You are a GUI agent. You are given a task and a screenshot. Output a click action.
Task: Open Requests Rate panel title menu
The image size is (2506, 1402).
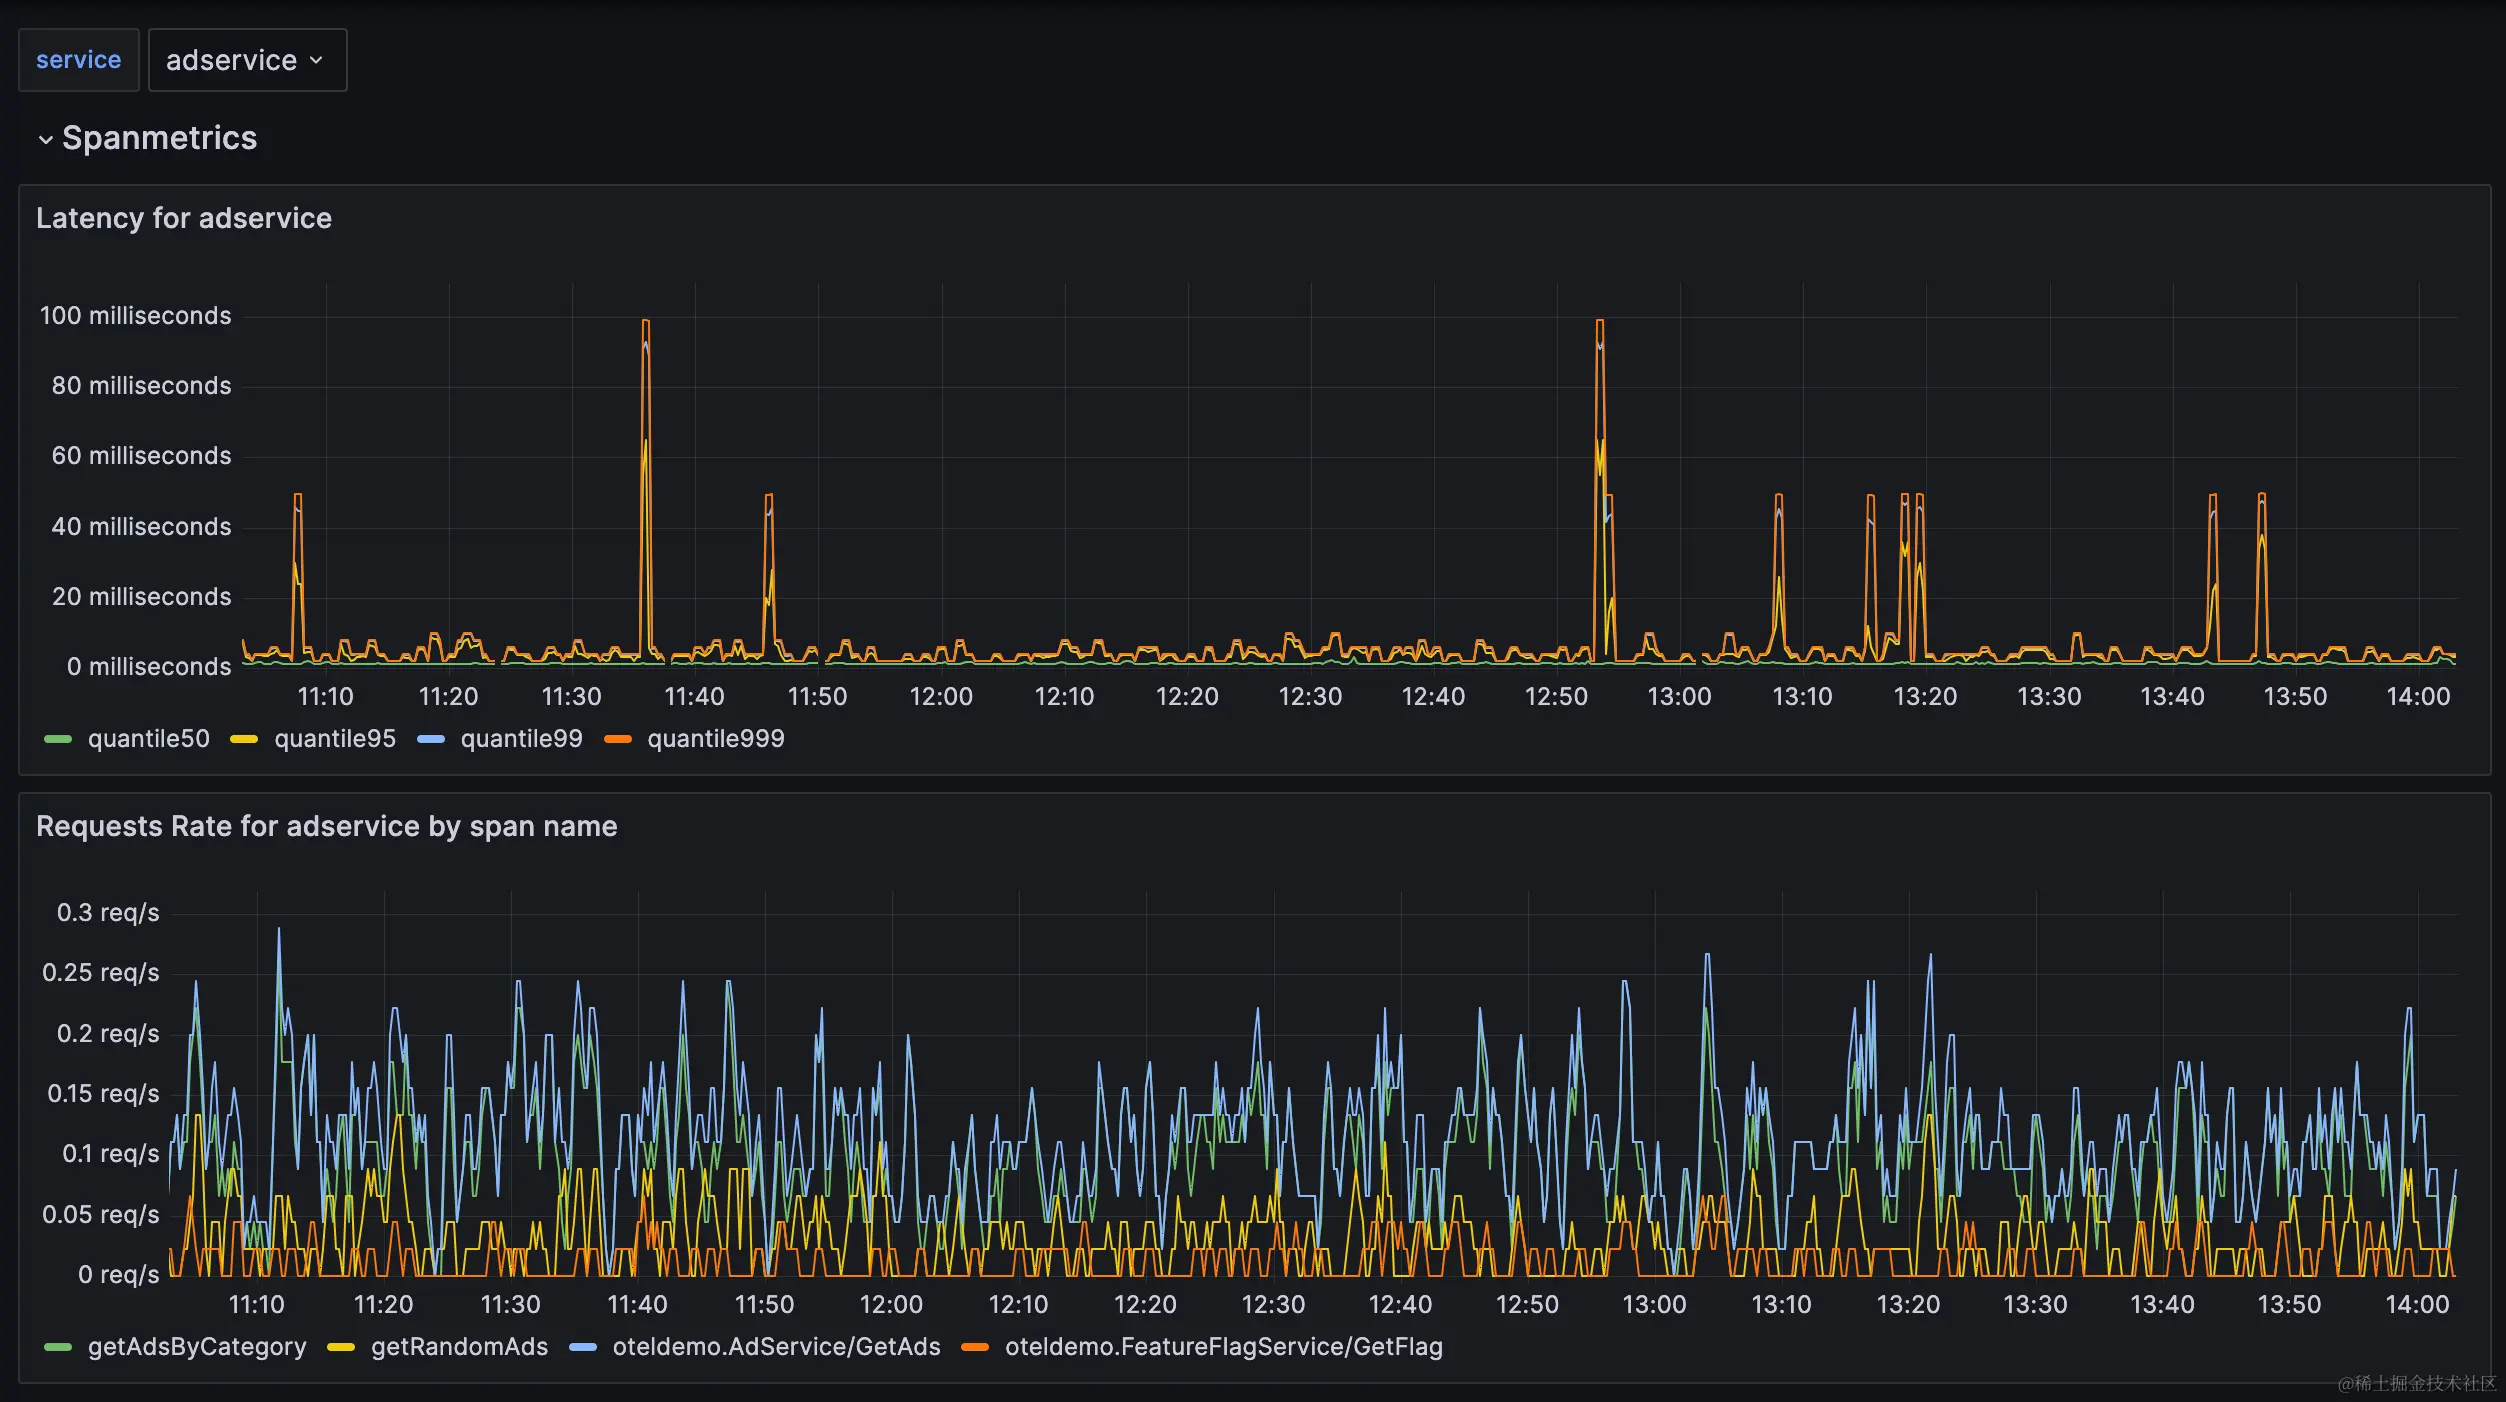[x=326, y=826]
